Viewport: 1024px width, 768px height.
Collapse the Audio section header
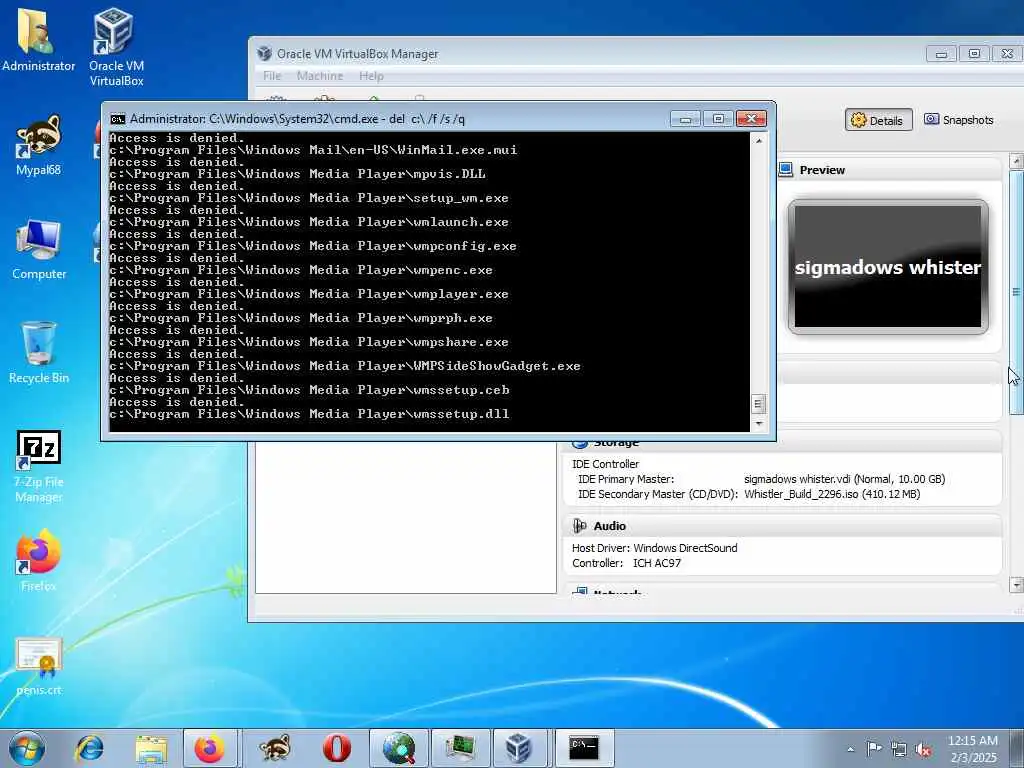[x=782, y=526]
